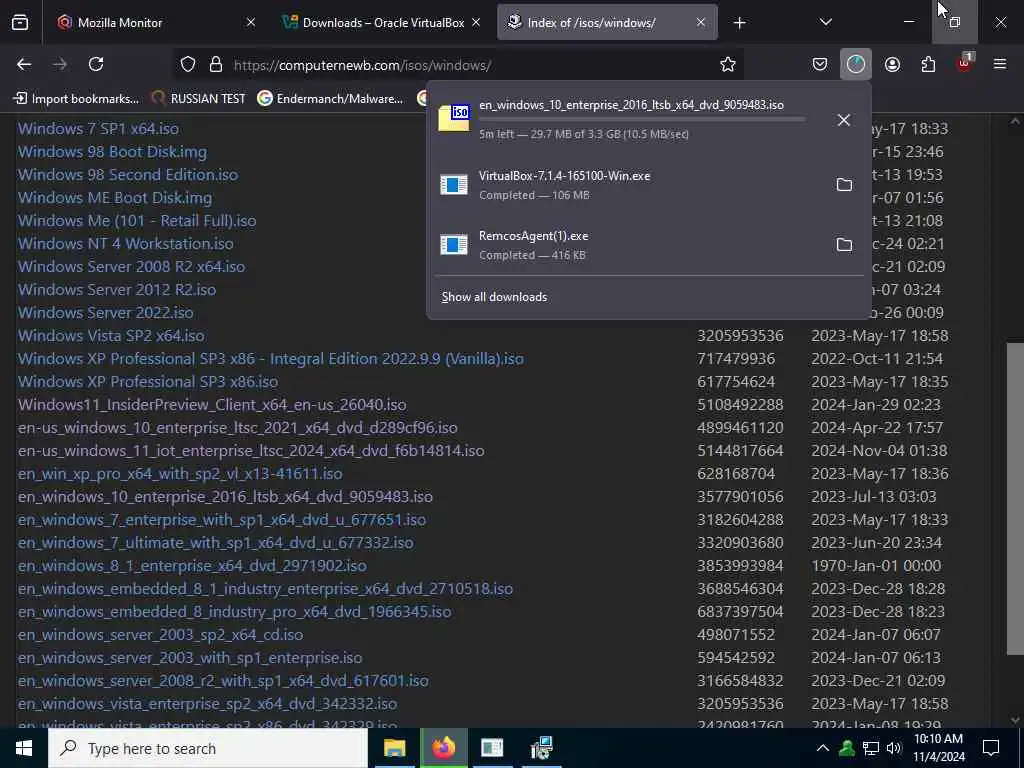Close the Mozilla Monitor tab
The width and height of the screenshot is (1024, 768).
pyautogui.click(x=251, y=23)
